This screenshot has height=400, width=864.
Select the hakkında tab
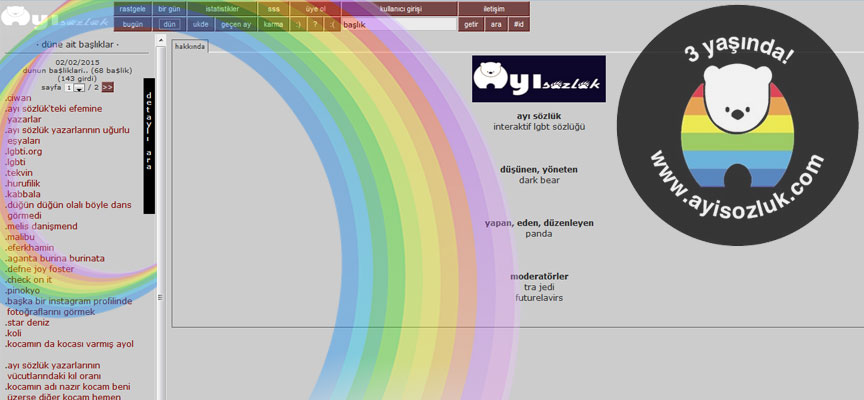(190, 47)
